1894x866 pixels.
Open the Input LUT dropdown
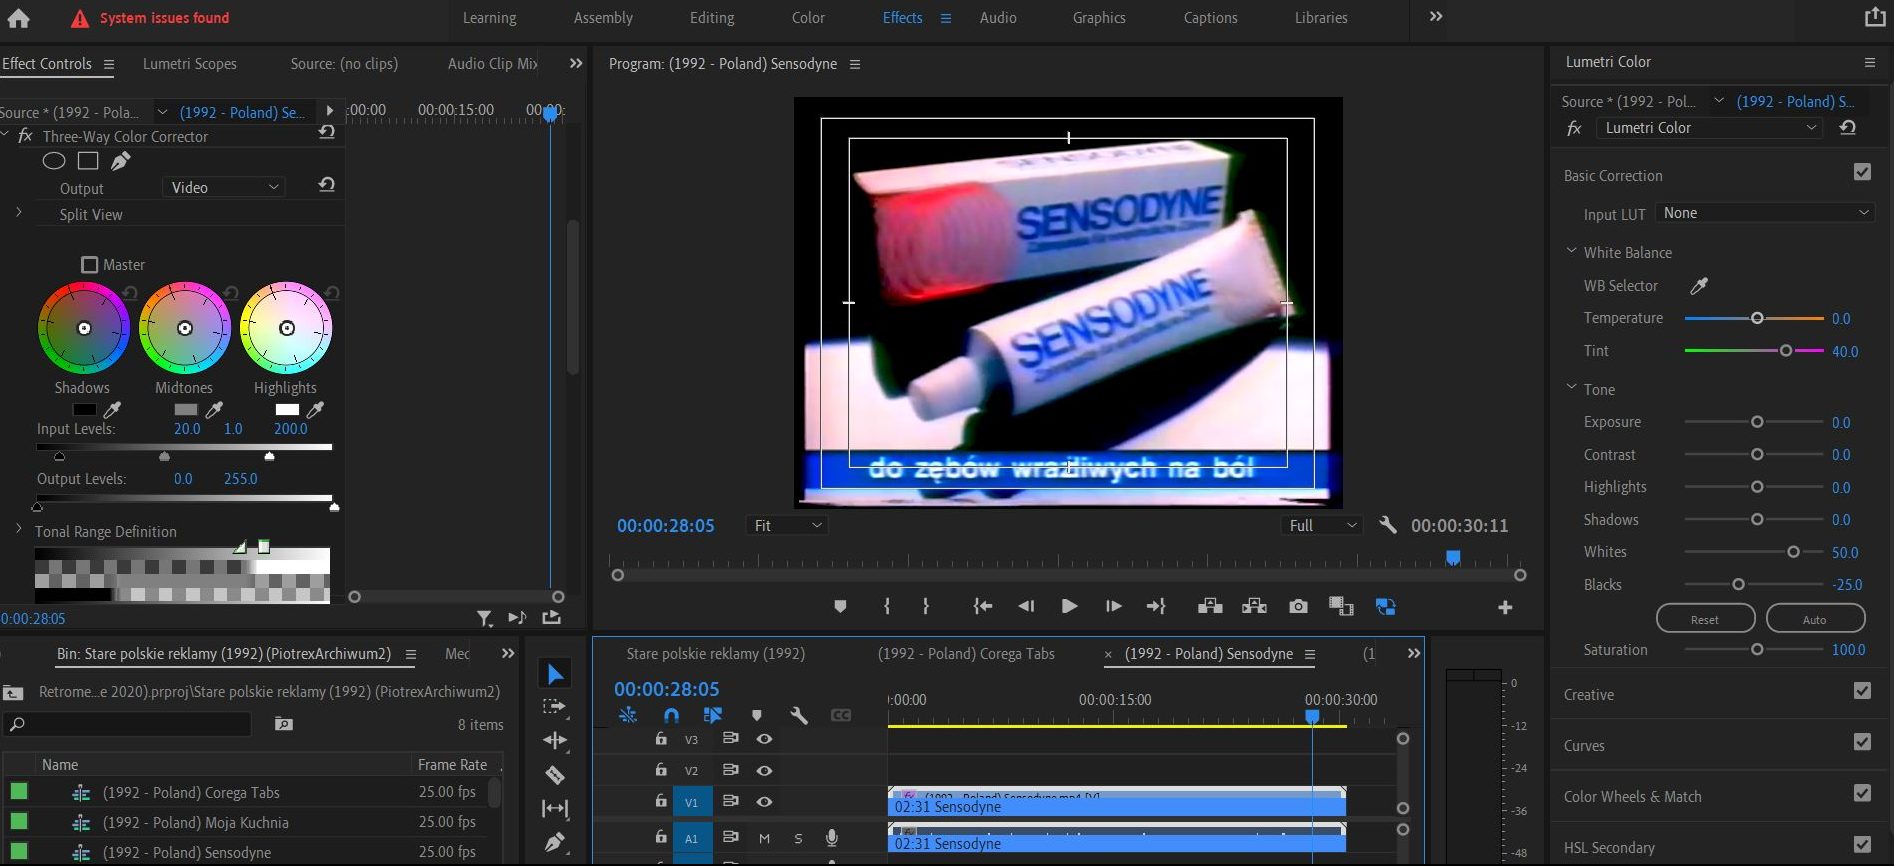click(1764, 213)
